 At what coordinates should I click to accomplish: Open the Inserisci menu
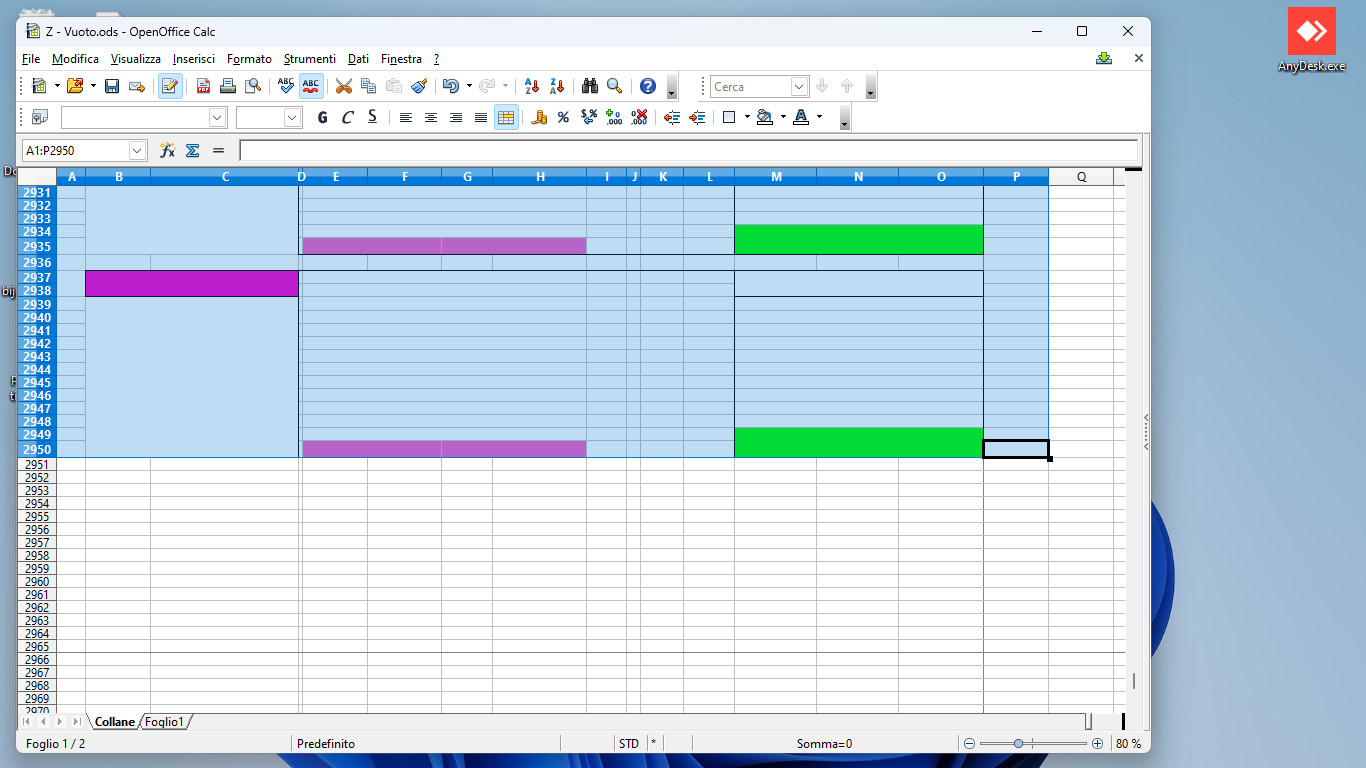194,59
